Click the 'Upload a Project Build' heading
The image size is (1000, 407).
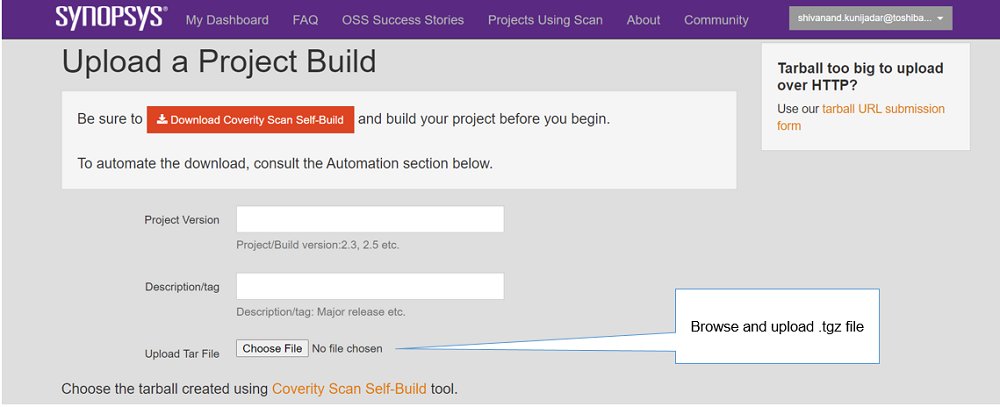[219, 63]
